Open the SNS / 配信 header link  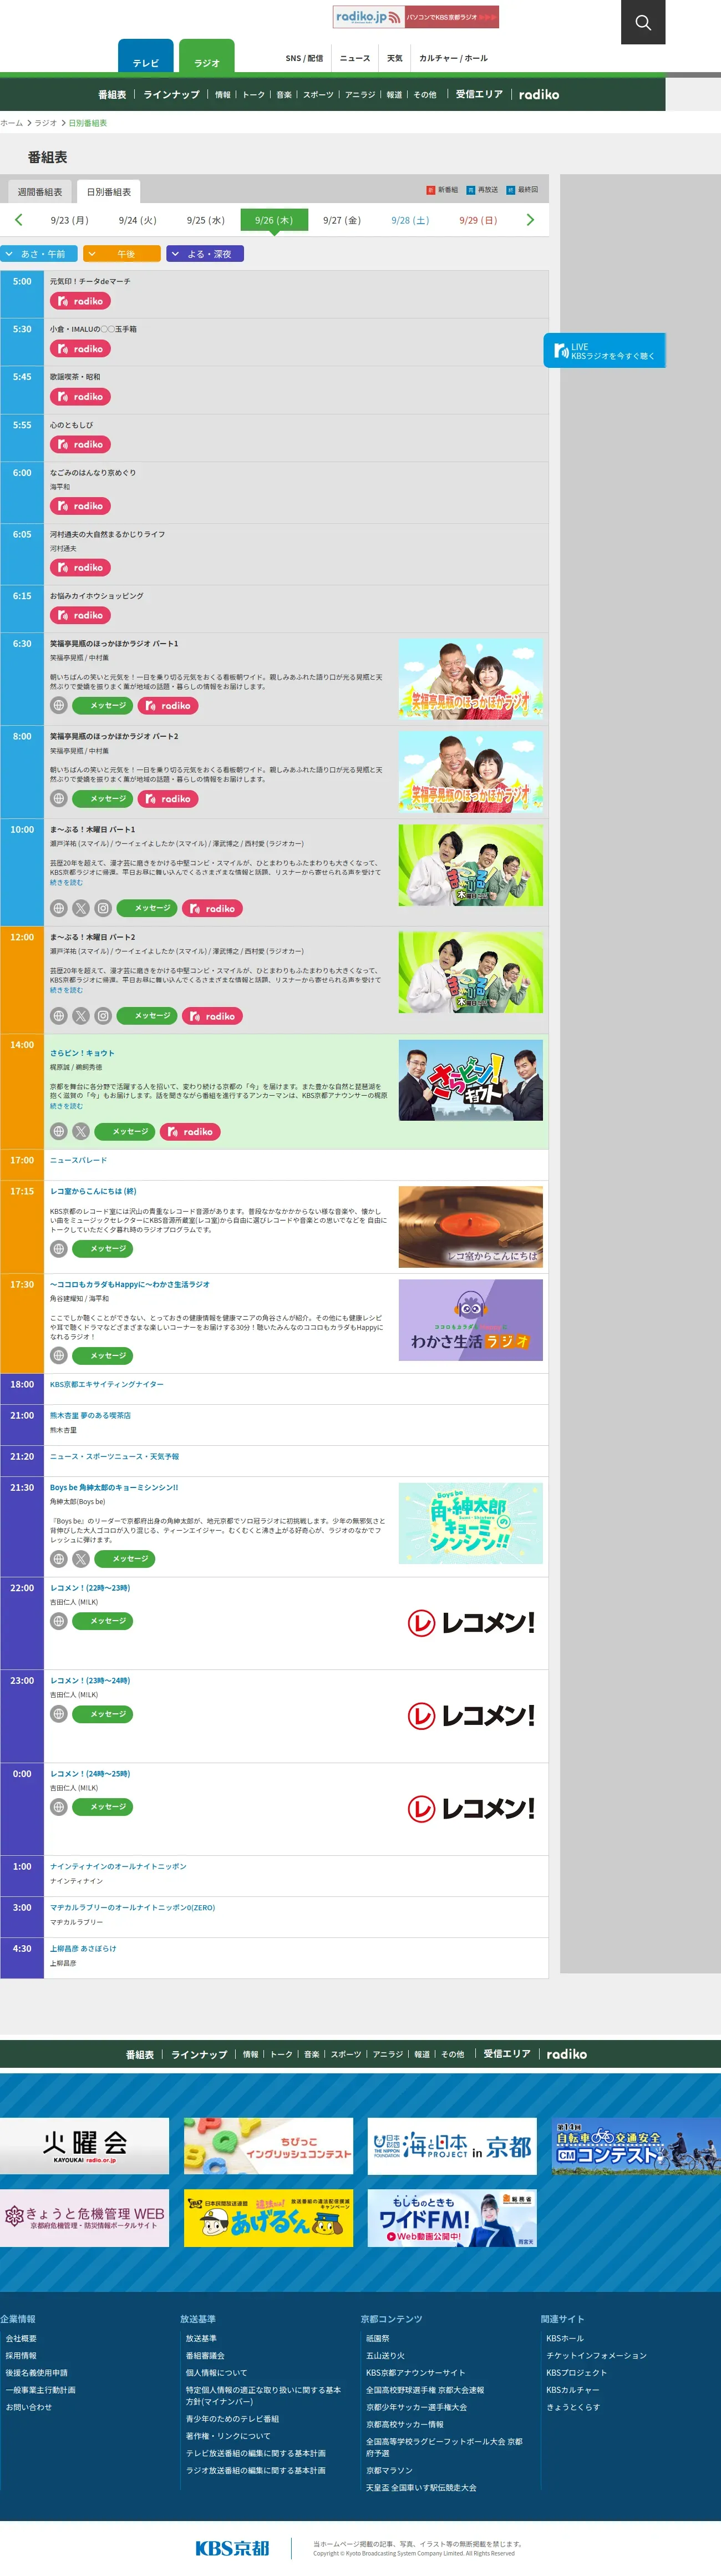point(304,58)
